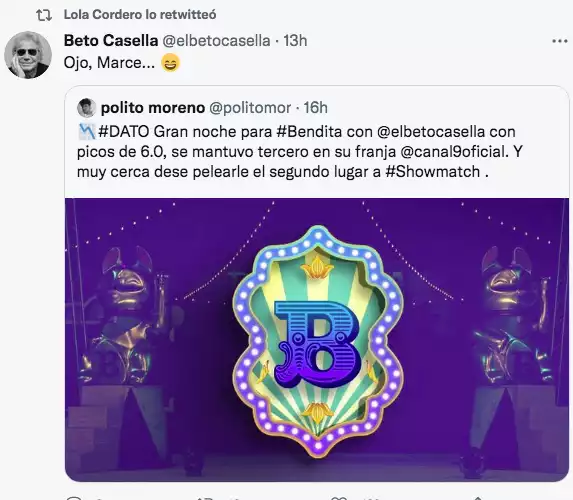This screenshot has height=500, width=573.
Task: Open the three-dot more options menu
Action: (x=559, y=41)
